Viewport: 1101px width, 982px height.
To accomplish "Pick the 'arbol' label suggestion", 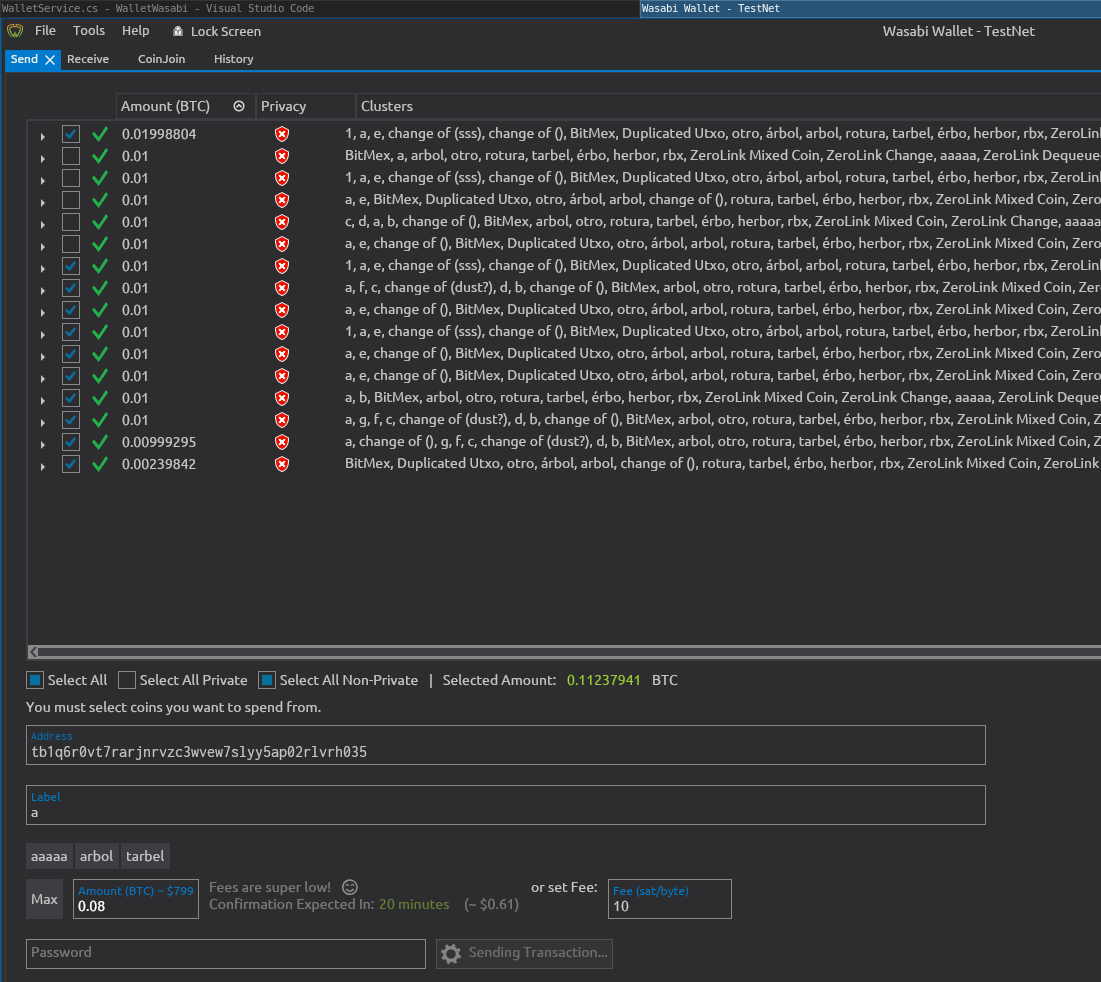I will 96,856.
